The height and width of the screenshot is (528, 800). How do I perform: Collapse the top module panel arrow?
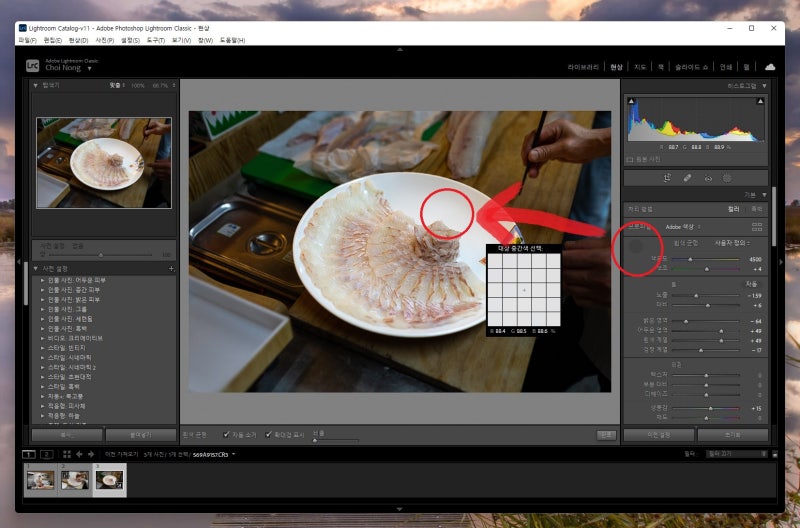399,49
